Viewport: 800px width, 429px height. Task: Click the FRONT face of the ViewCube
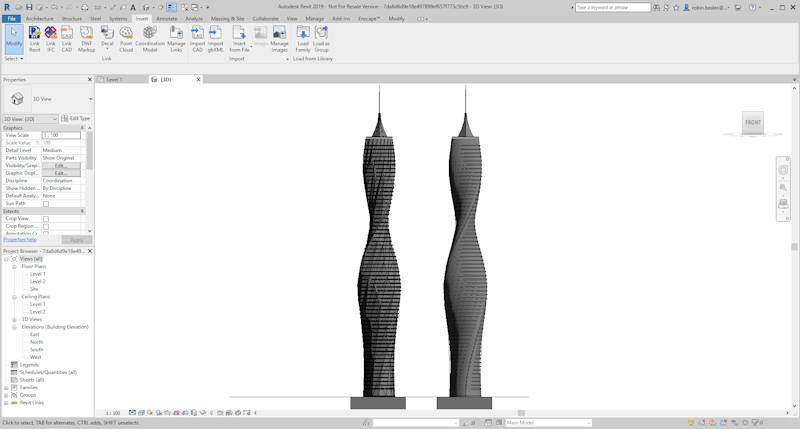point(753,122)
